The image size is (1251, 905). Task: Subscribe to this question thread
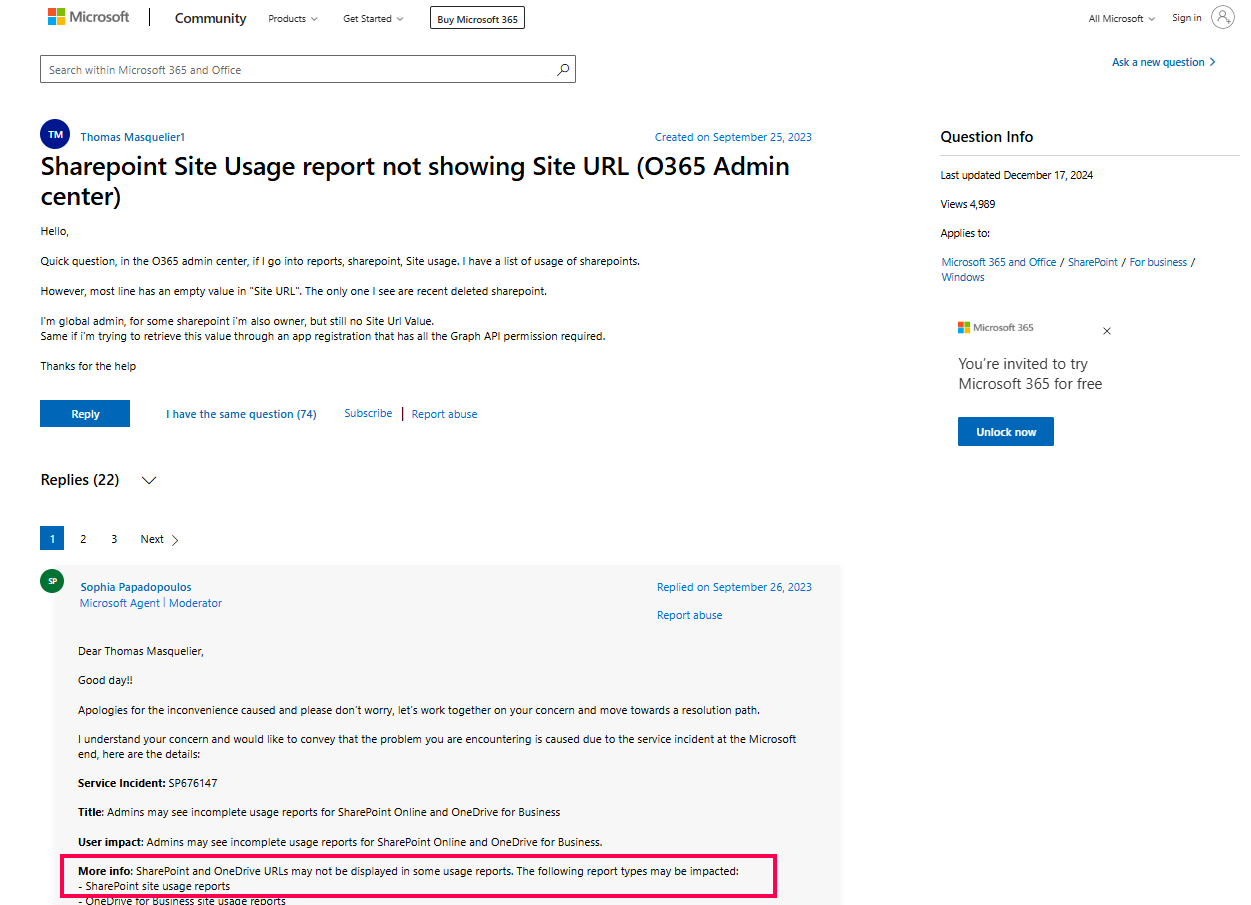point(368,413)
